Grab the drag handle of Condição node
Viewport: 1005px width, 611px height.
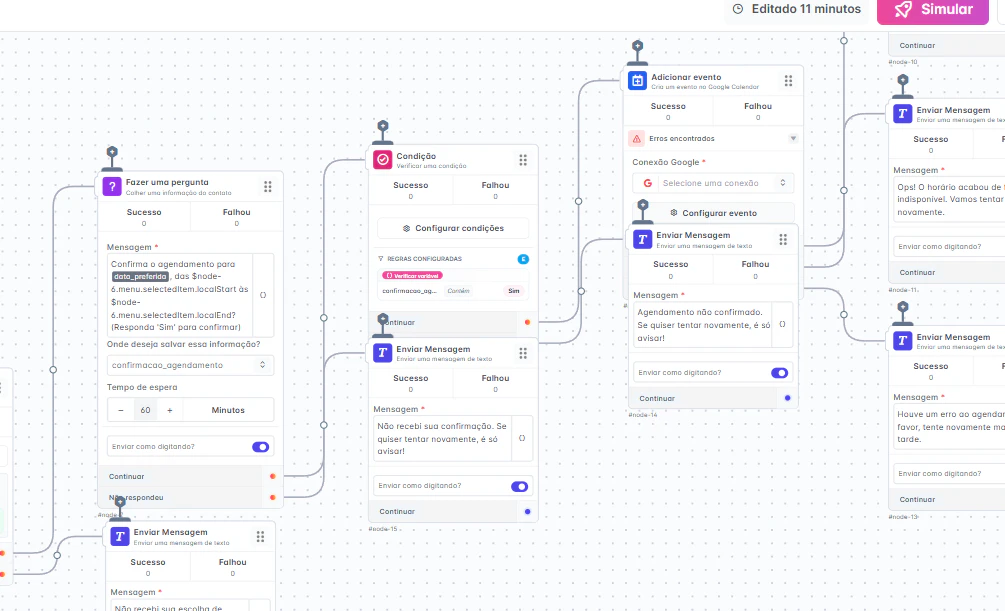(523, 160)
